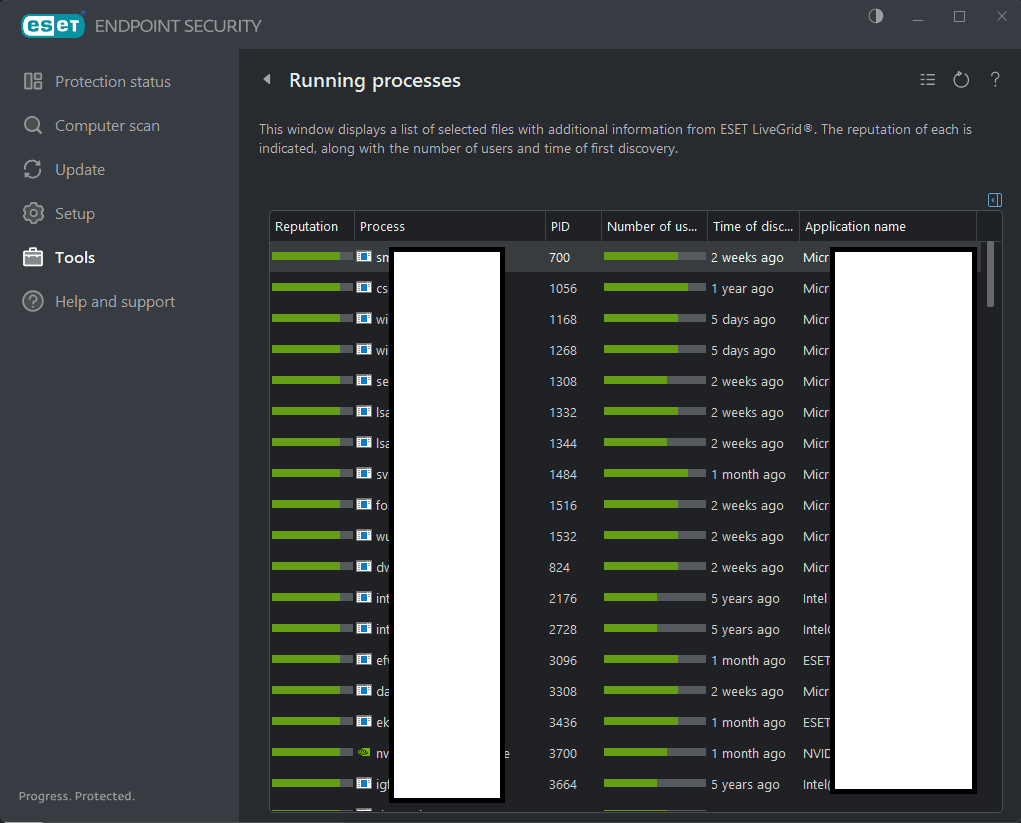The width and height of the screenshot is (1021, 823).
Task: Select the process row with PID 2728
Action: point(623,629)
